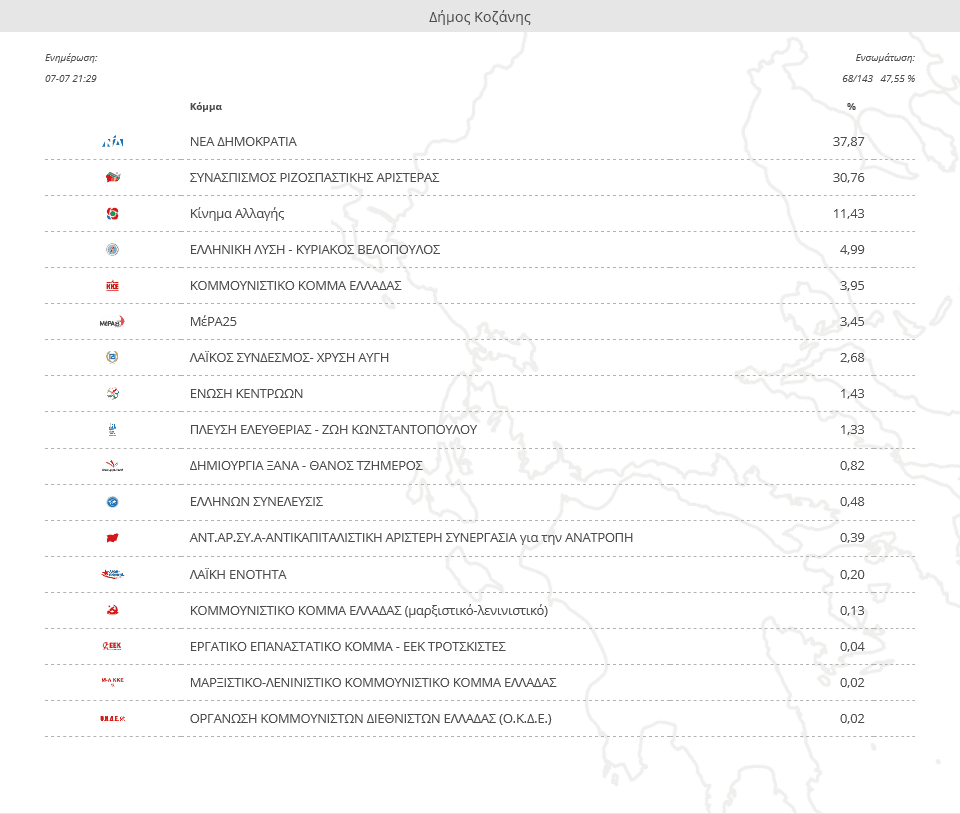Click the 30,76 percentage value

point(849,177)
